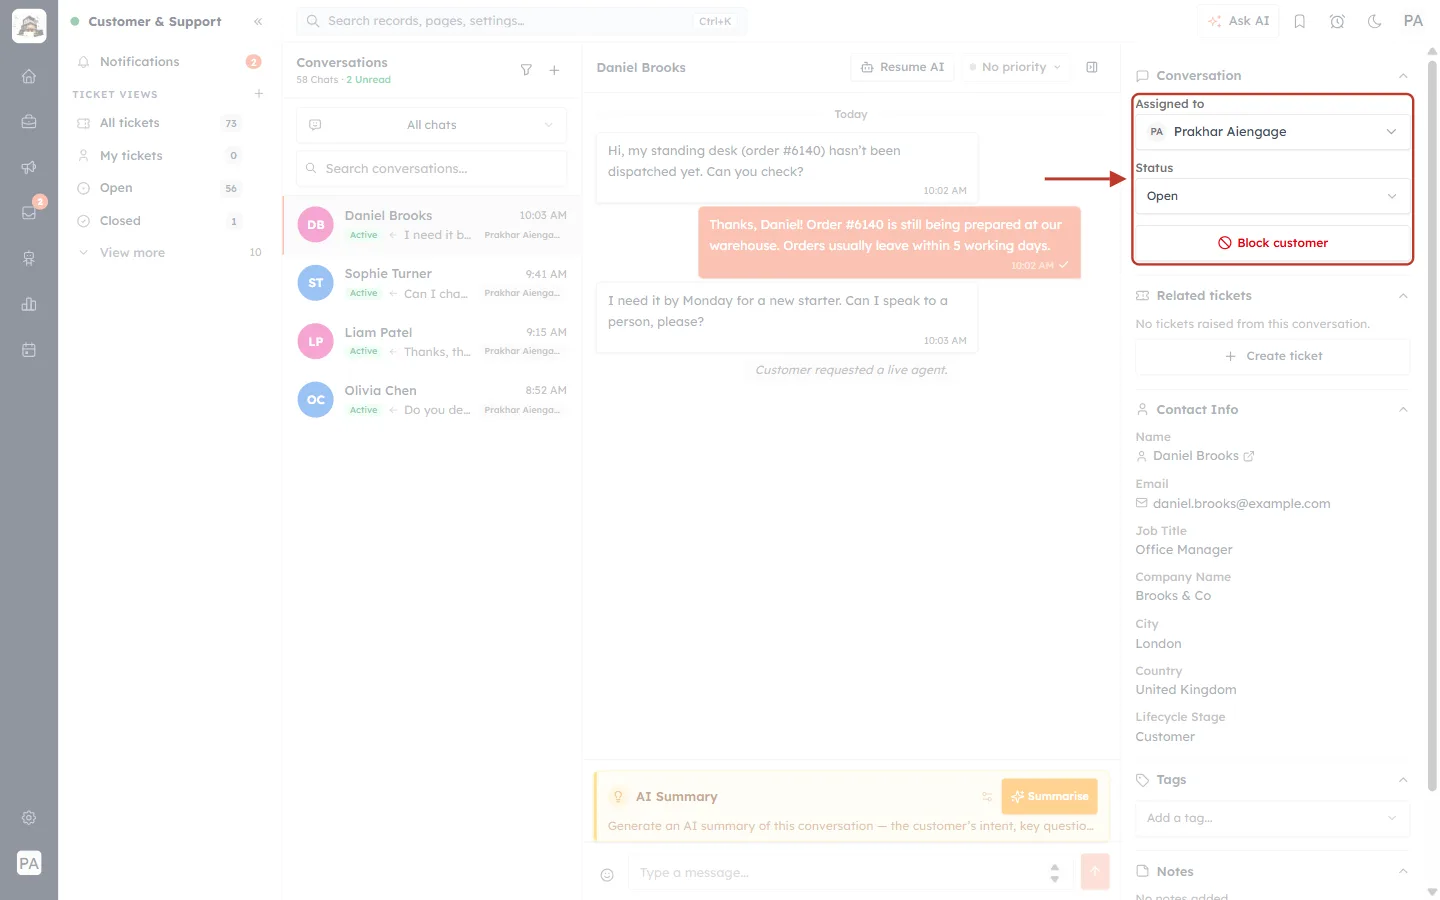Open external link beside Daniel Brooks name
Image resolution: width=1440 pixels, height=900 pixels.
[x=1248, y=456]
